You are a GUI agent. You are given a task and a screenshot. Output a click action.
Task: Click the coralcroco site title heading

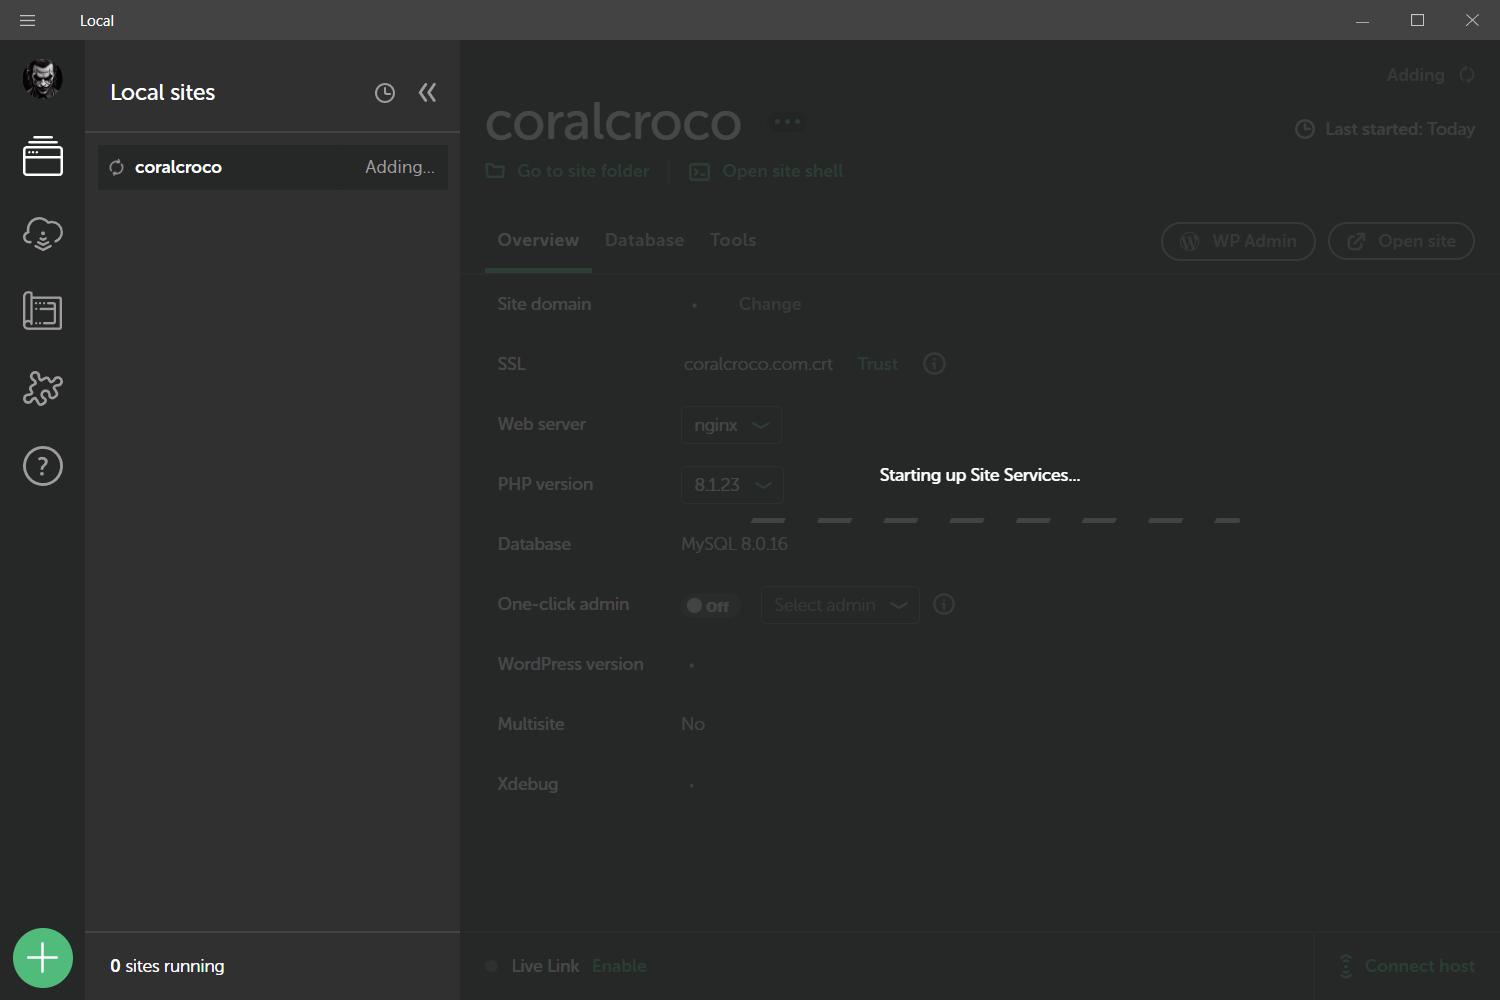tap(613, 122)
